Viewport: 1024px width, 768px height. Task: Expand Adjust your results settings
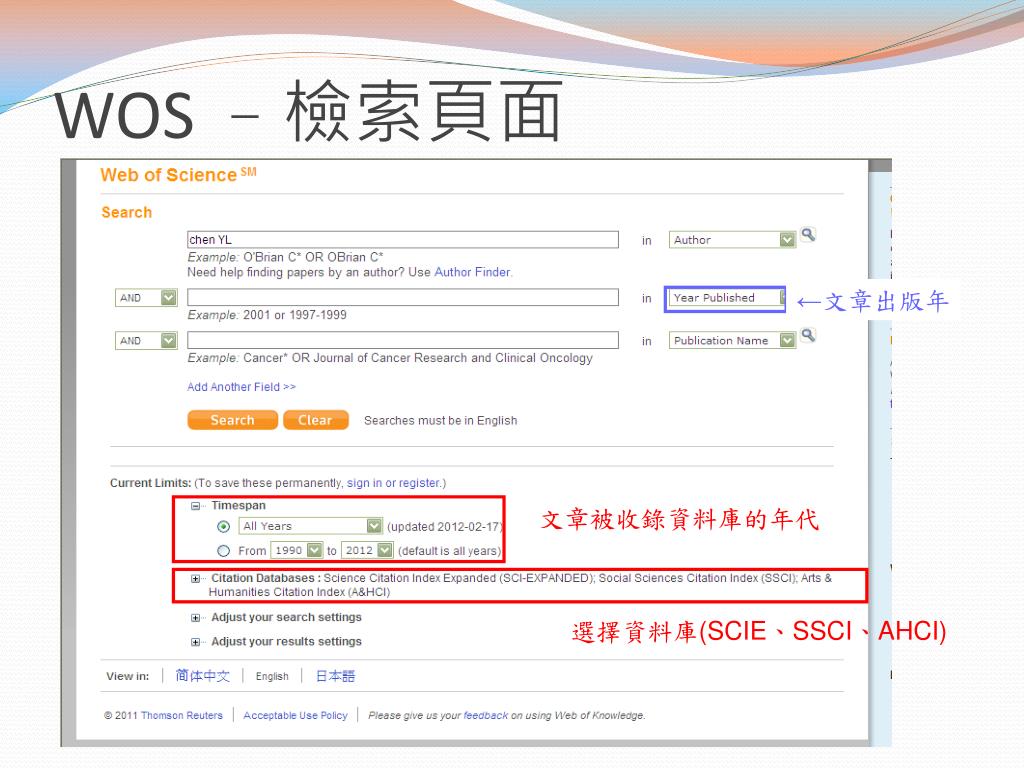pyautogui.click(x=195, y=642)
